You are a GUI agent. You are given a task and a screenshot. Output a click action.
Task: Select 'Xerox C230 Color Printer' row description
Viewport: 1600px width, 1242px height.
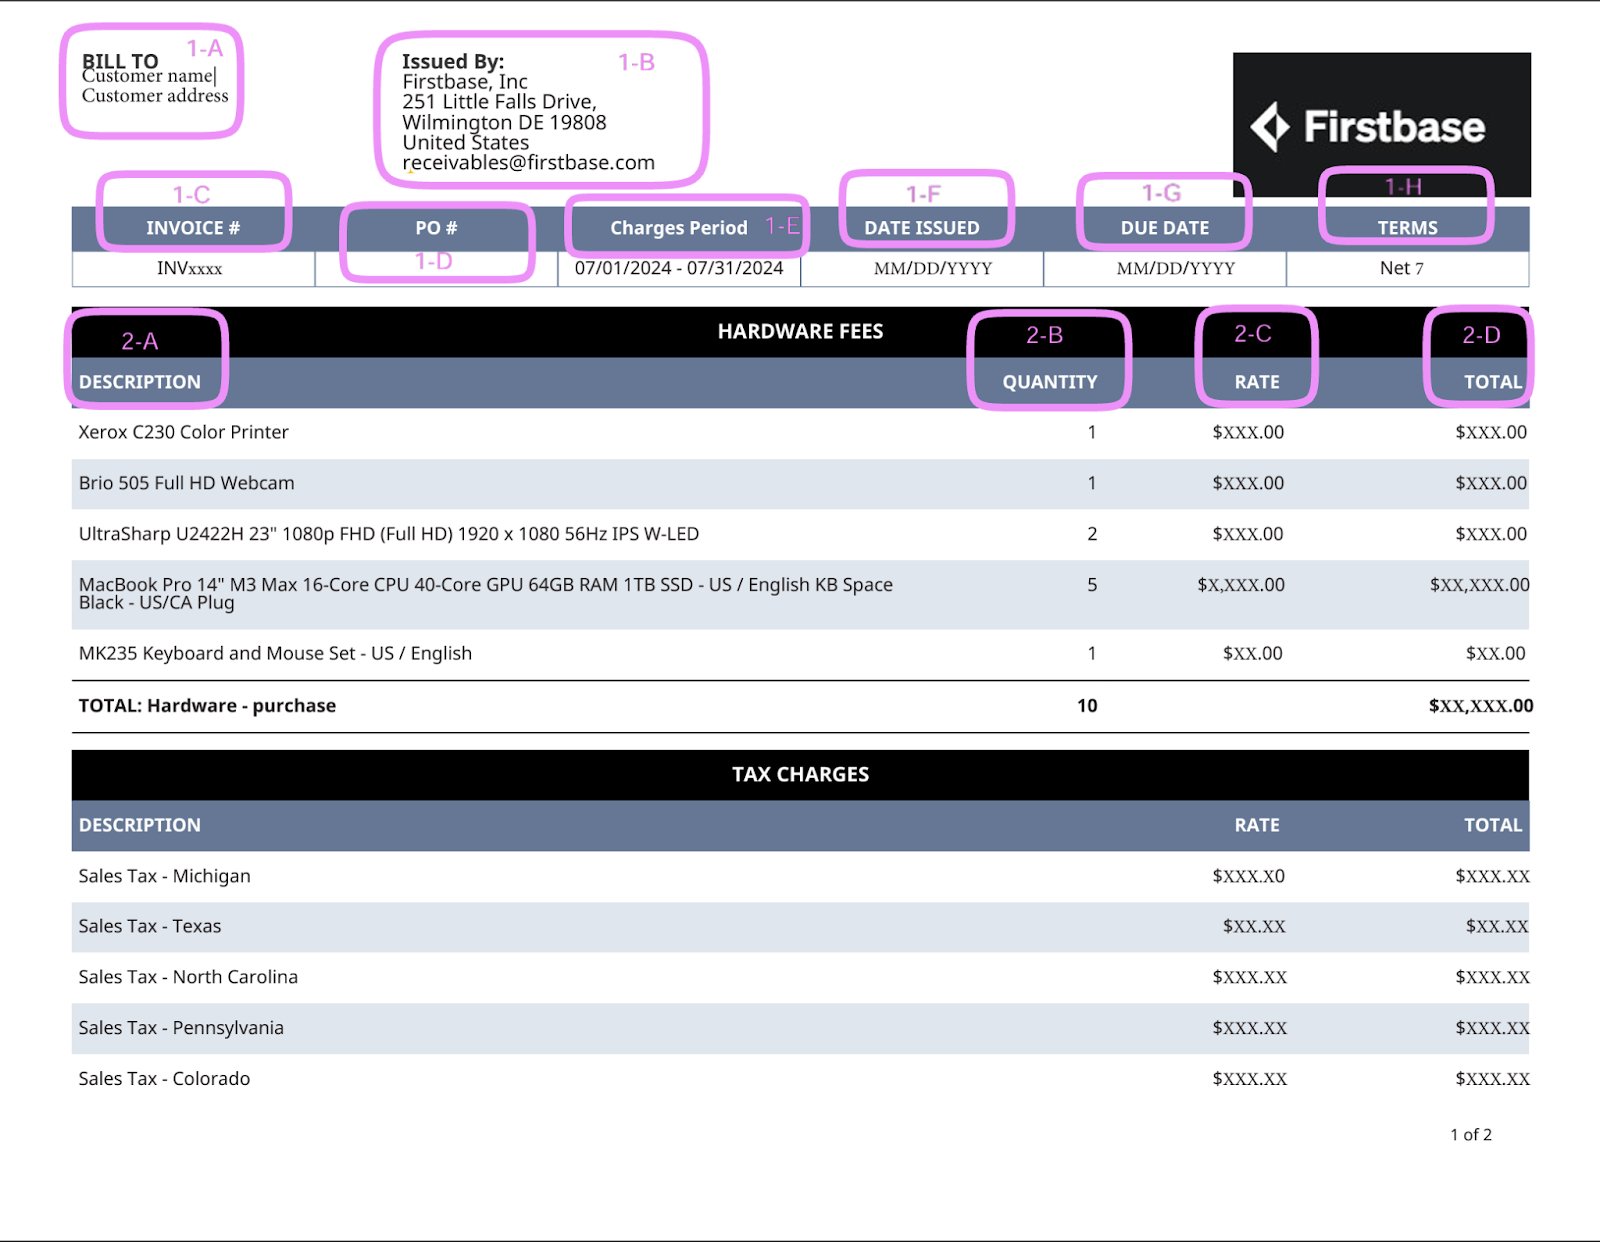[x=184, y=432]
